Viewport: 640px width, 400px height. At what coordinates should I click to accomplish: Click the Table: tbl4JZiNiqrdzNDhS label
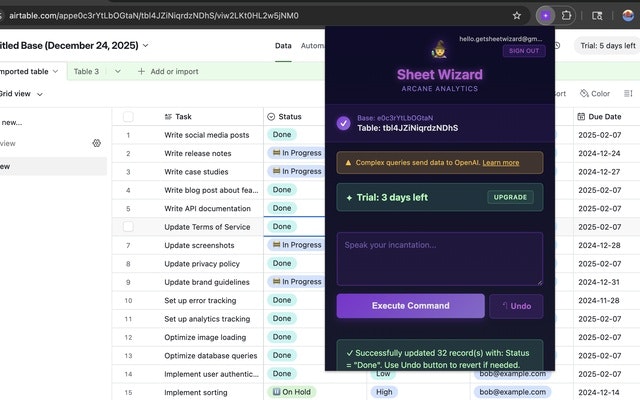(x=407, y=128)
